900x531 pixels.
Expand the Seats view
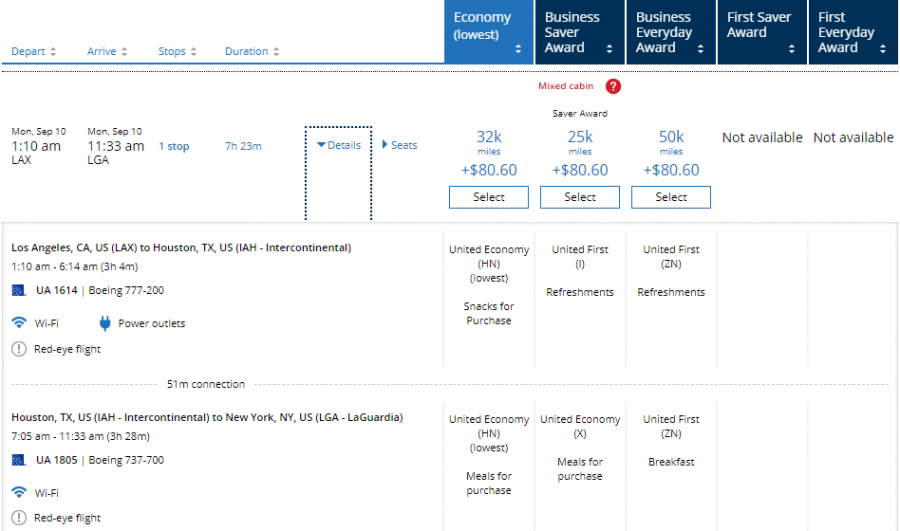click(399, 145)
